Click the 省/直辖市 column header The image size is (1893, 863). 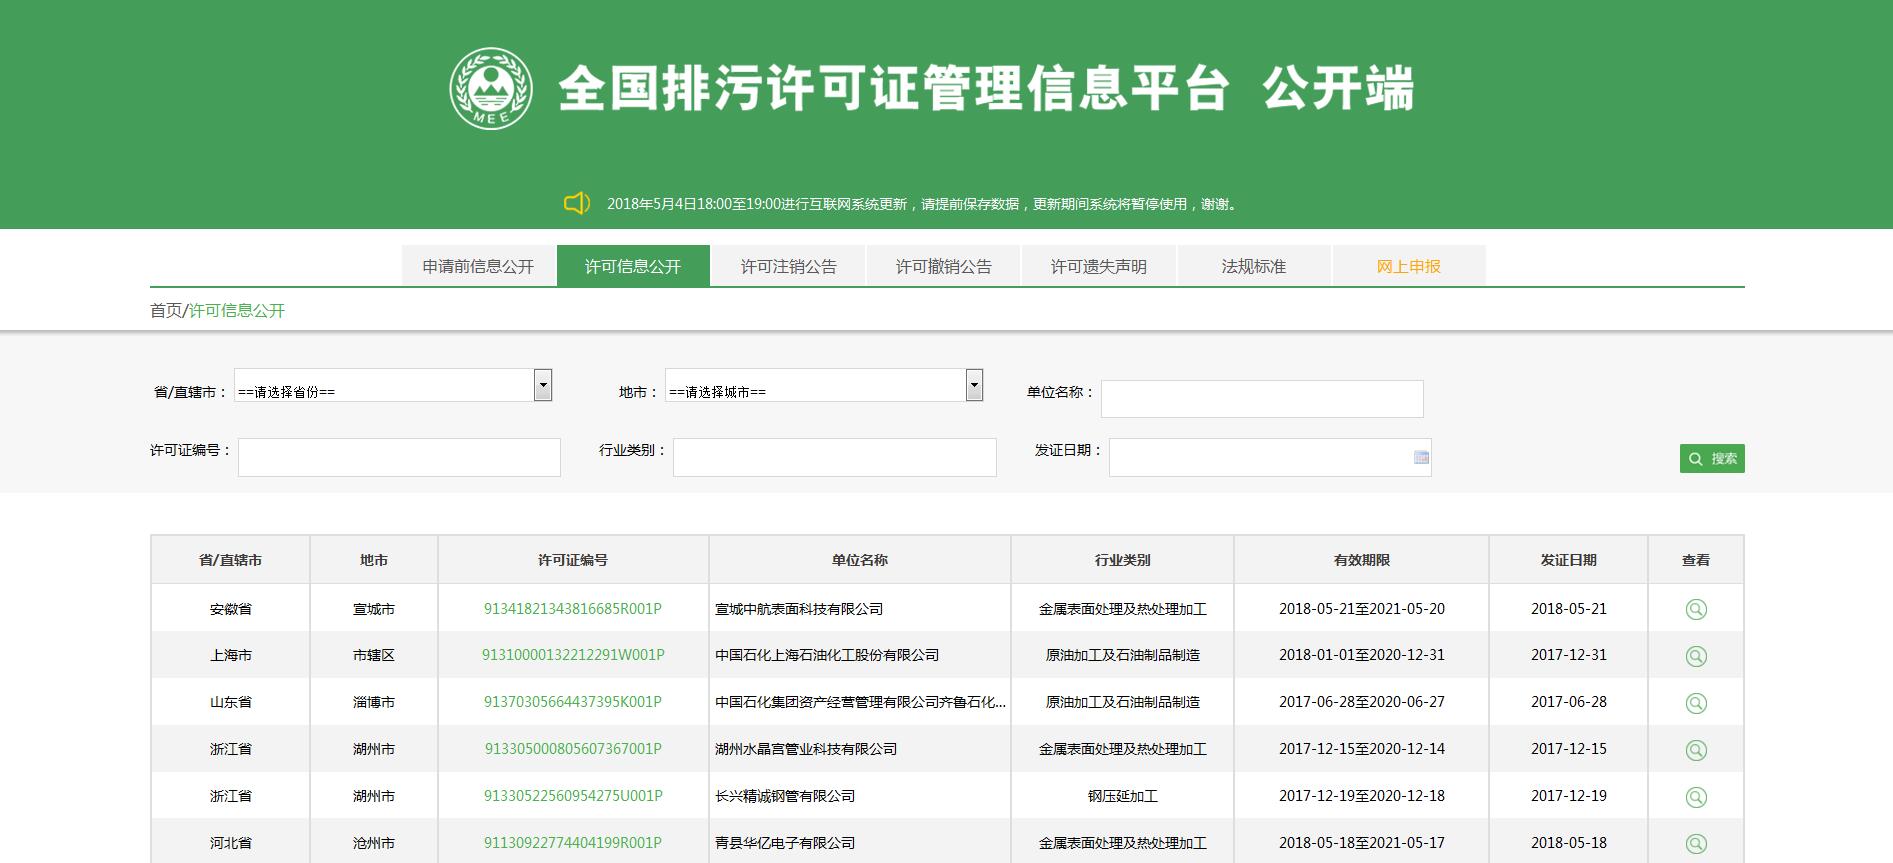pos(231,560)
